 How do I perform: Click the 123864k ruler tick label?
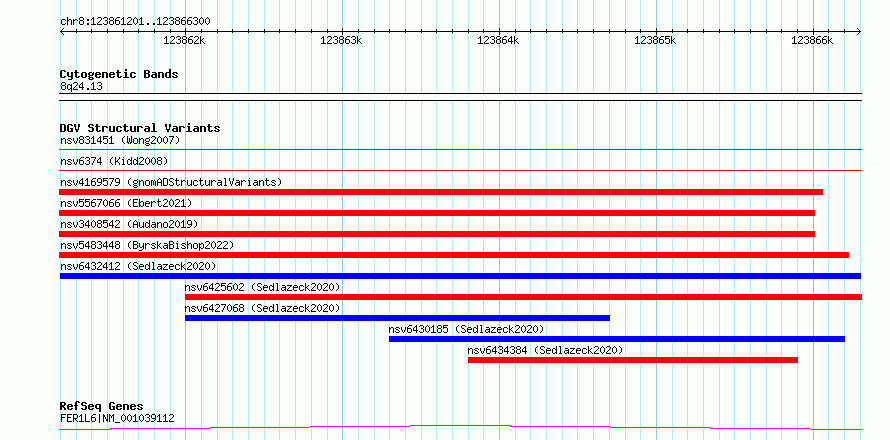(498, 40)
